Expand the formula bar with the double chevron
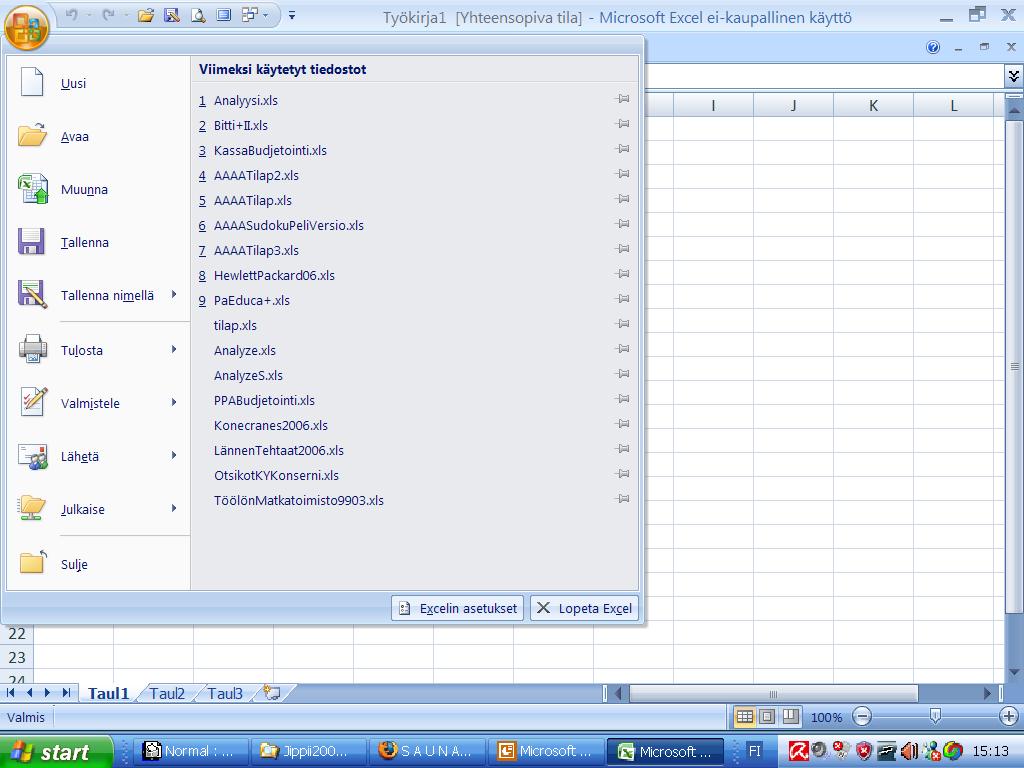The height and width of the screenshot is (768, 1024). coord(1014,76)
